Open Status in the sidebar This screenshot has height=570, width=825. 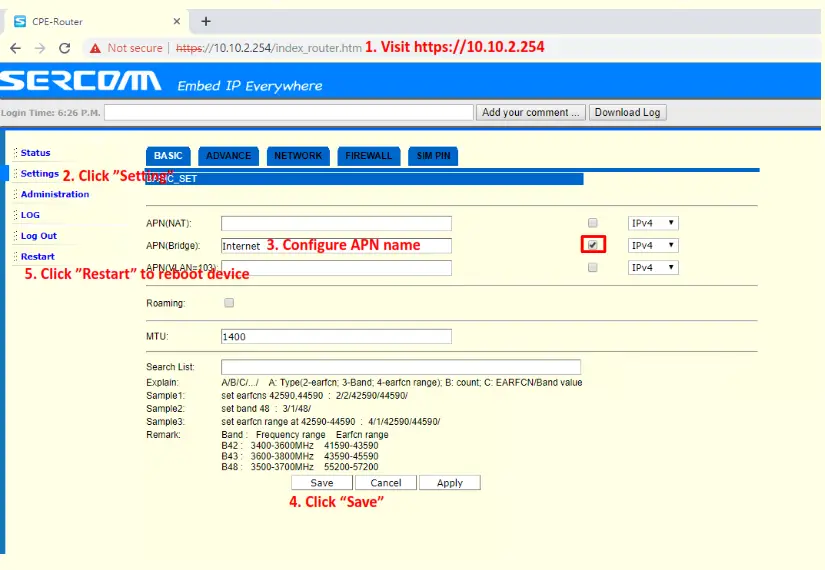[35, 153]
